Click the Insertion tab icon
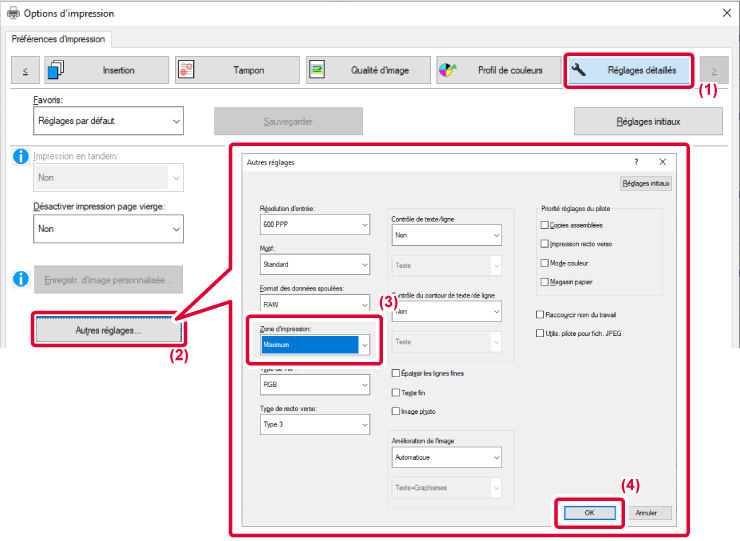740x541 pixels. [56, 70]
